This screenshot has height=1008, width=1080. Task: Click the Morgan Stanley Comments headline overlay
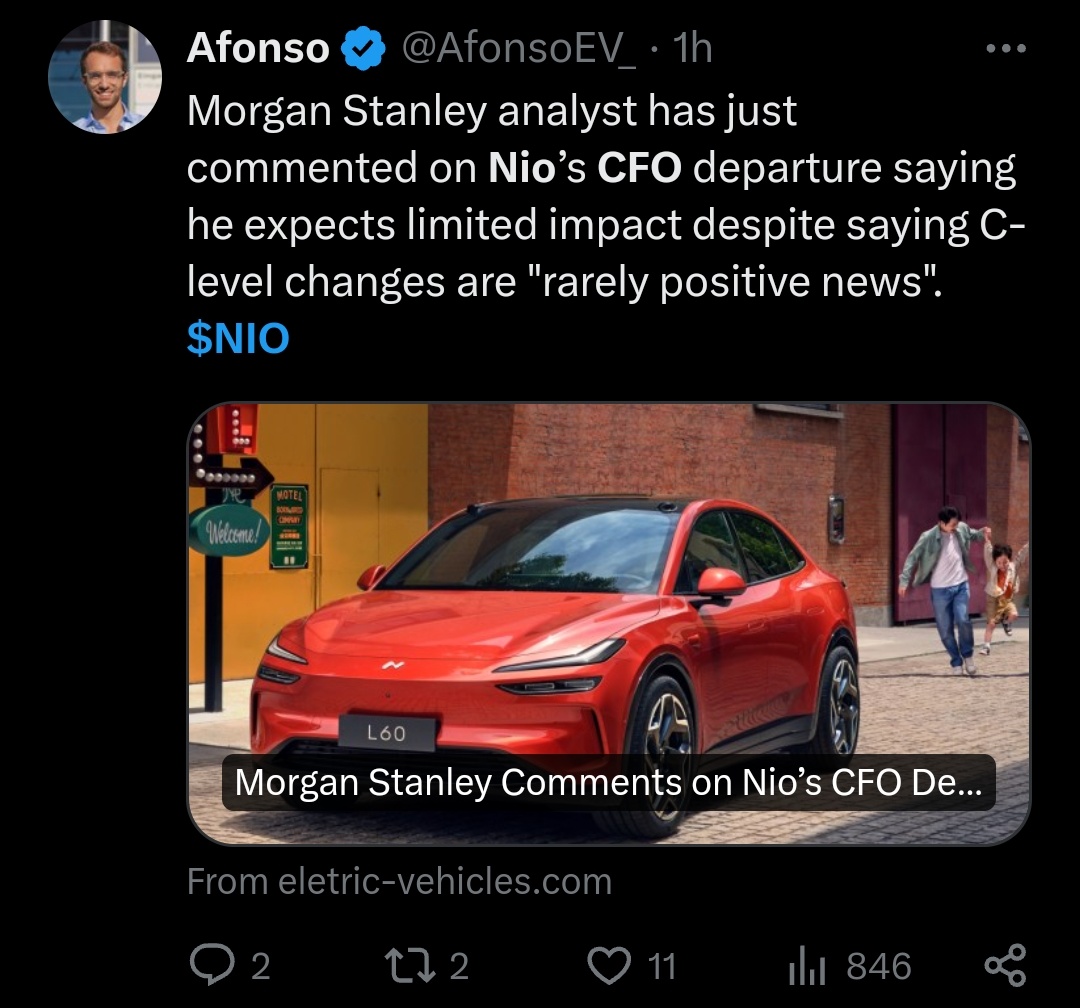(608, 782)
